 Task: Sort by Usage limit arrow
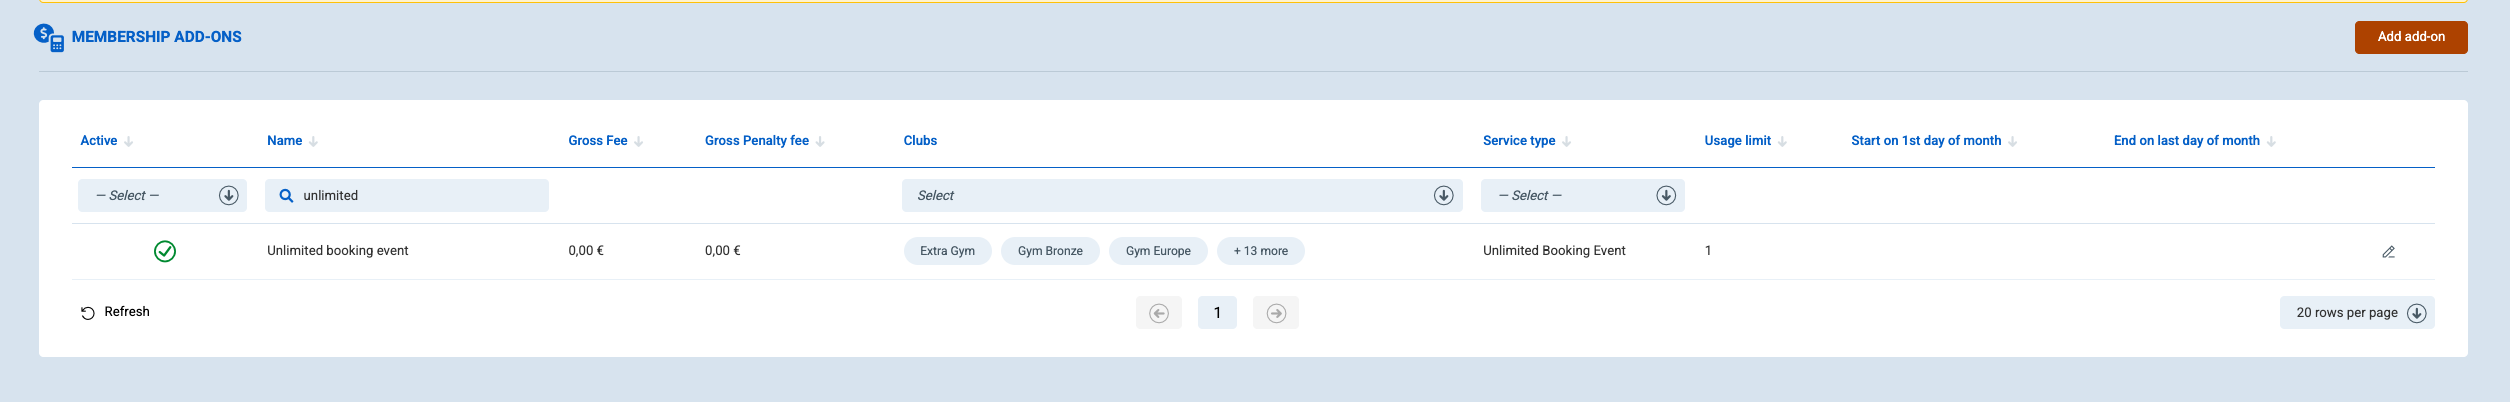point(1782,142)
